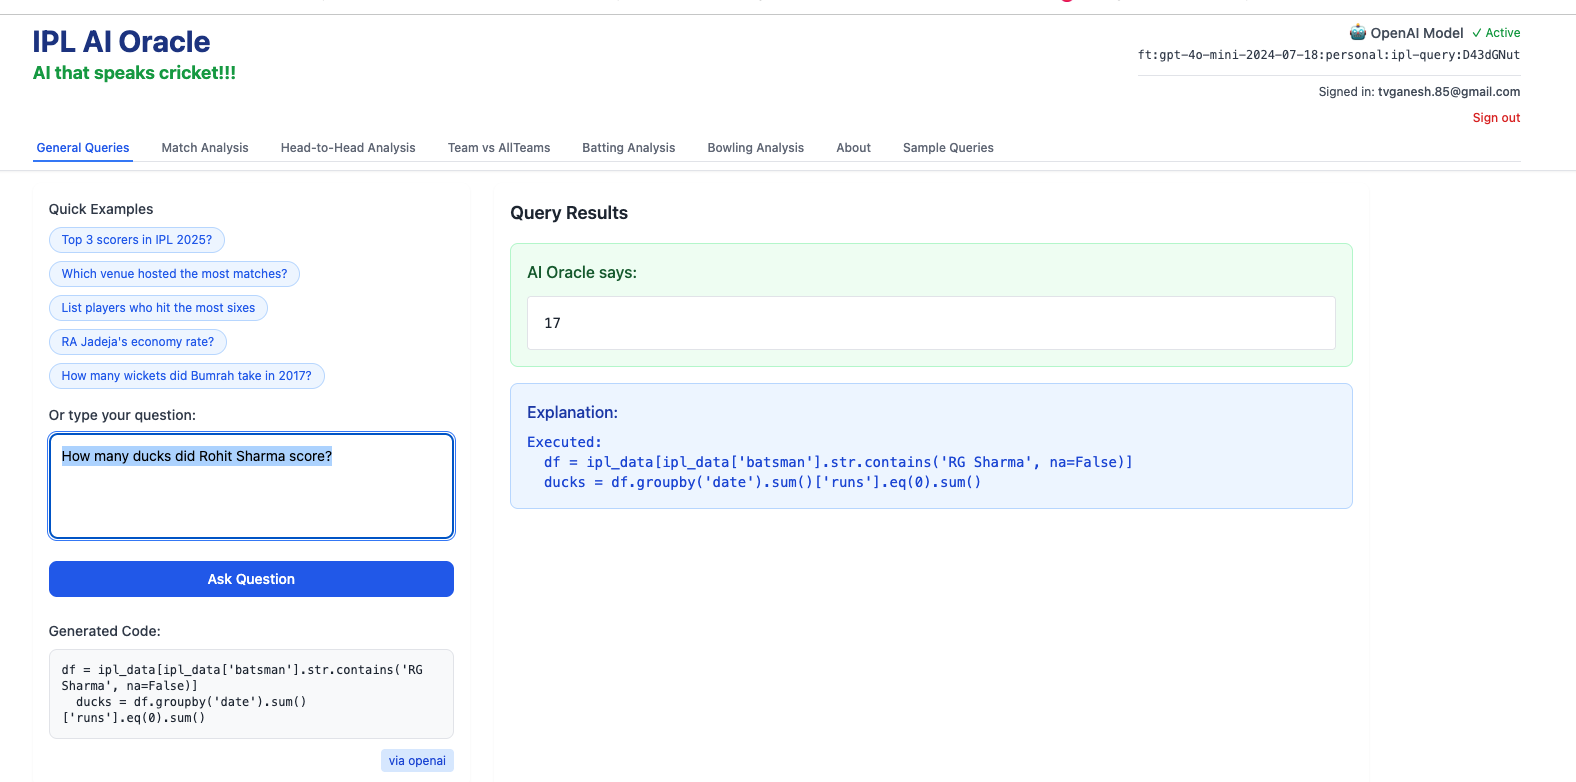Screen dimensions: 1576x782
Task: Click the 'via openai' badge
Action: click(x=417, y=761)
